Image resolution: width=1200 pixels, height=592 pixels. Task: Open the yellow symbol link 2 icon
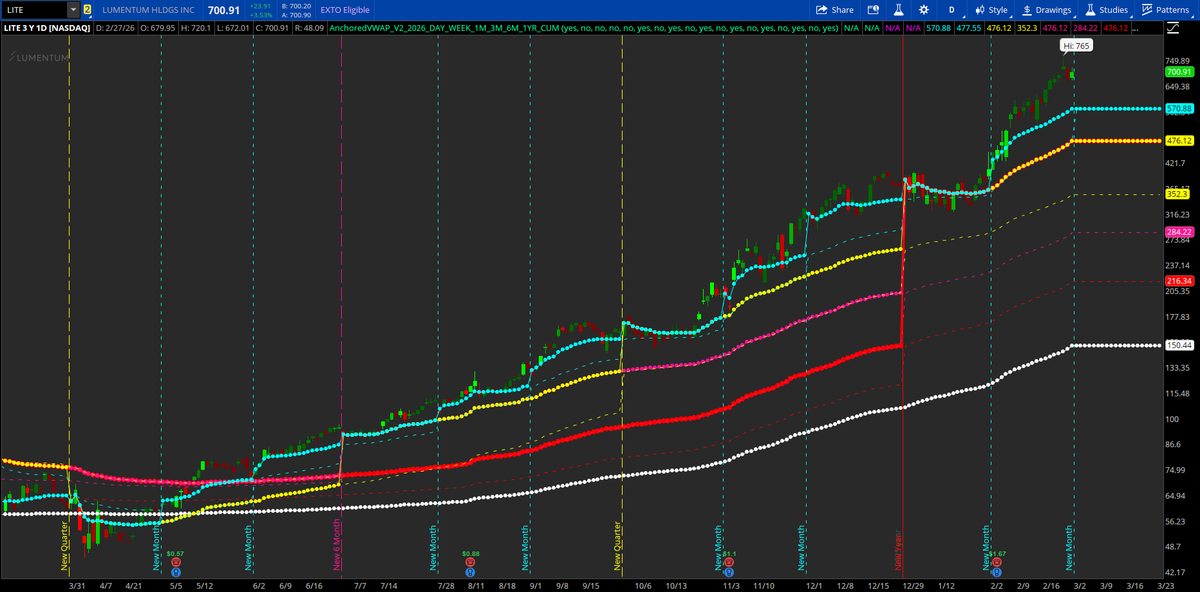[87, 9]
